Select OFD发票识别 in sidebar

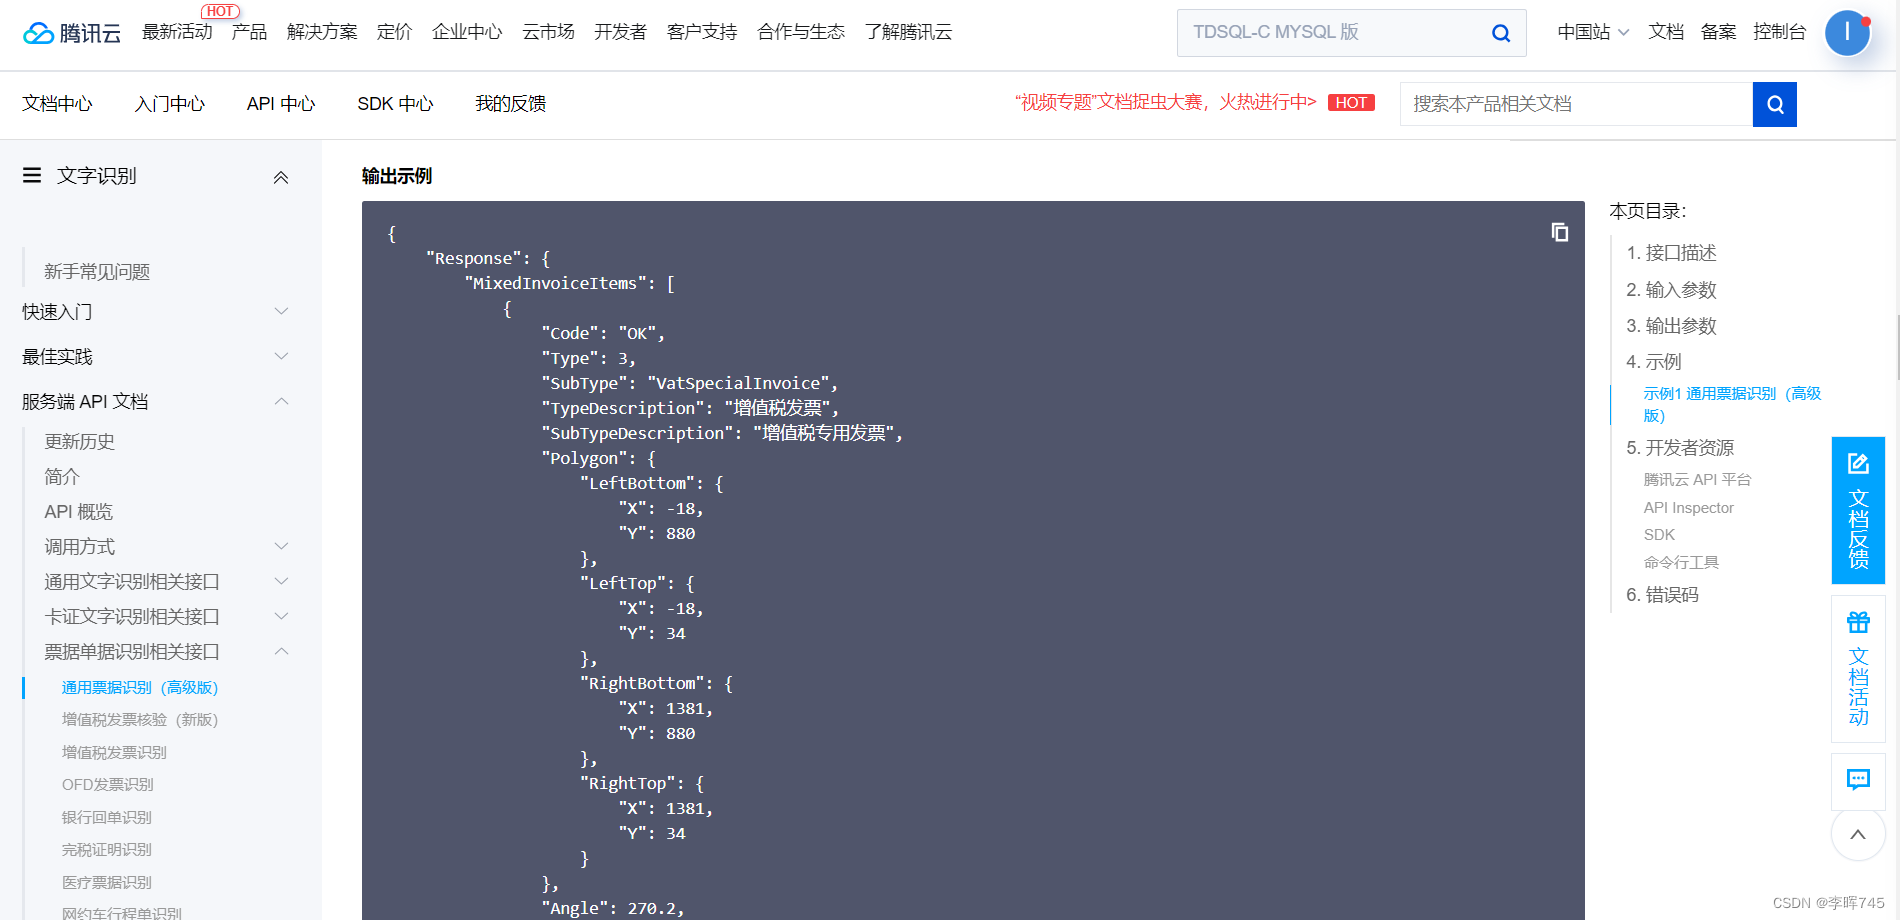pos(108,784)
